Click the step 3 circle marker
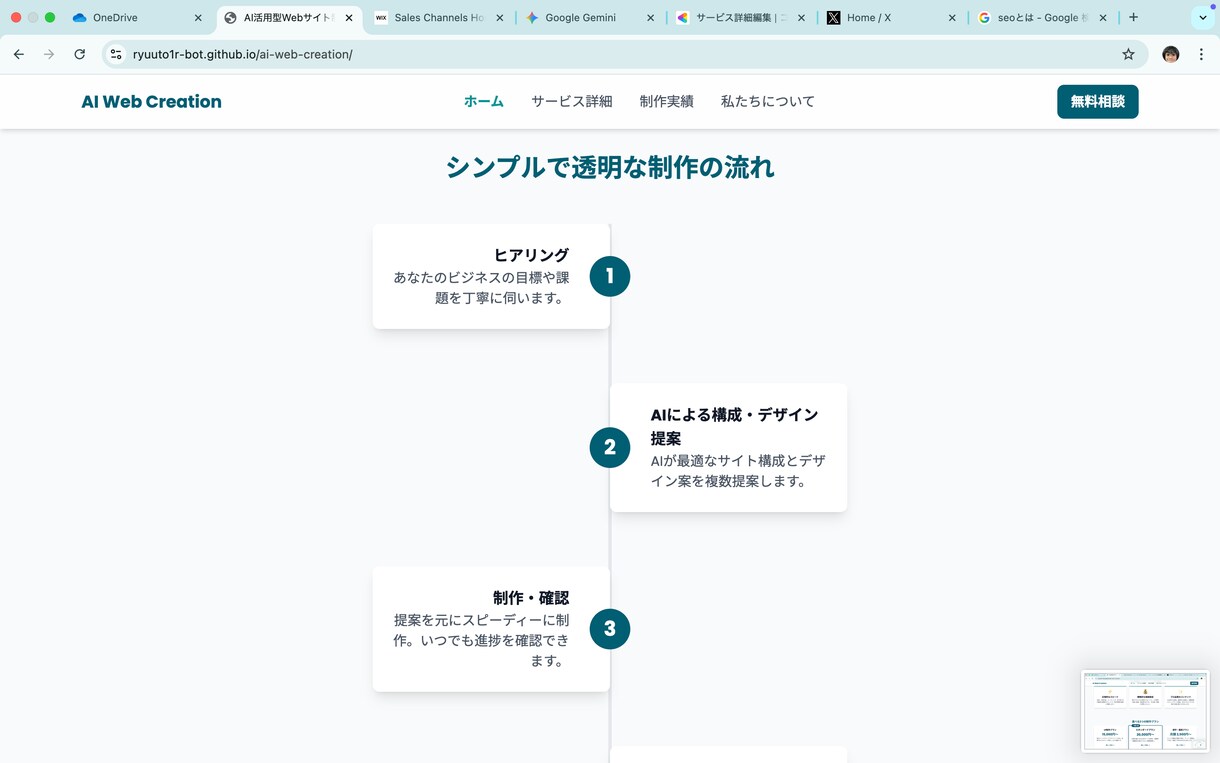 point(610,629)
